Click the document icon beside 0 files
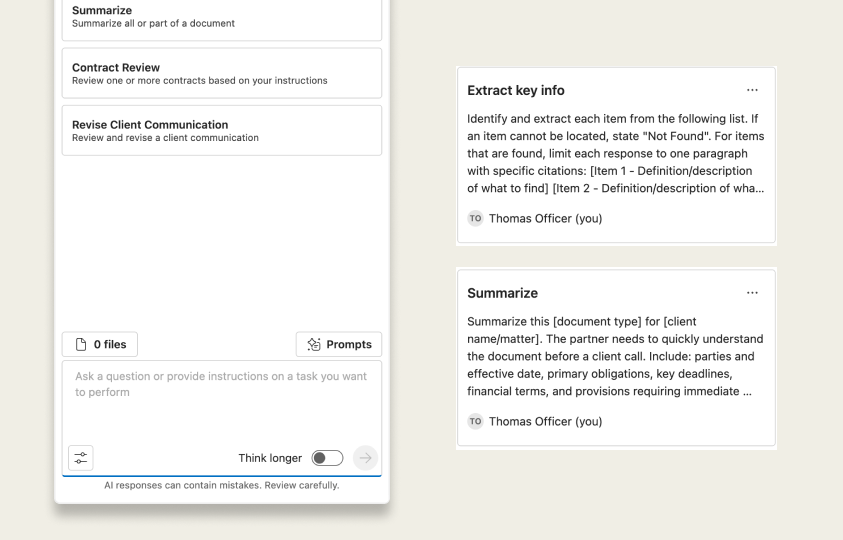The height and width of the screenshot is (540, 843). (x=81, y=344)
